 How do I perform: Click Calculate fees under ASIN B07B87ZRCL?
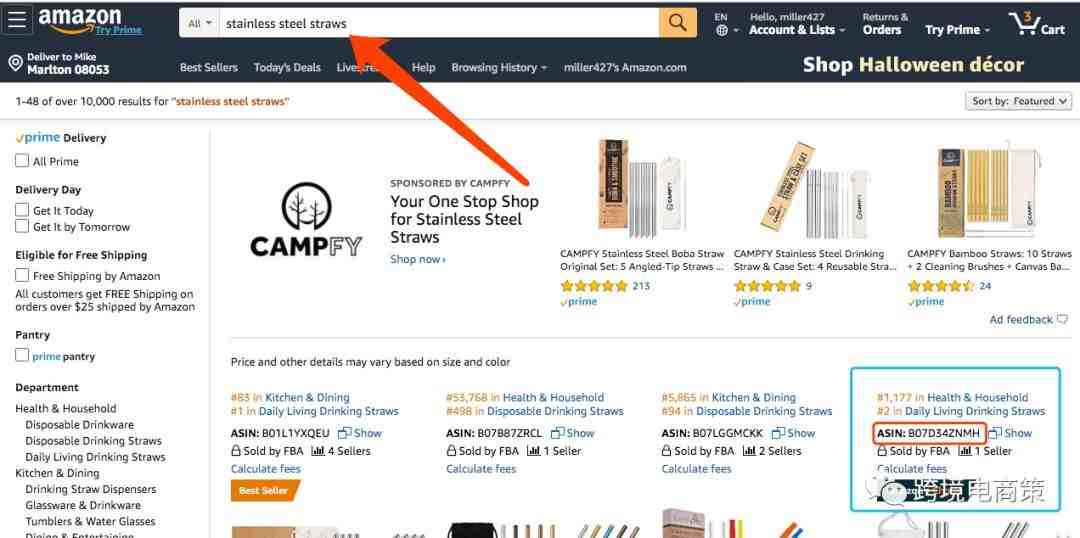click(x=481, y=469)
